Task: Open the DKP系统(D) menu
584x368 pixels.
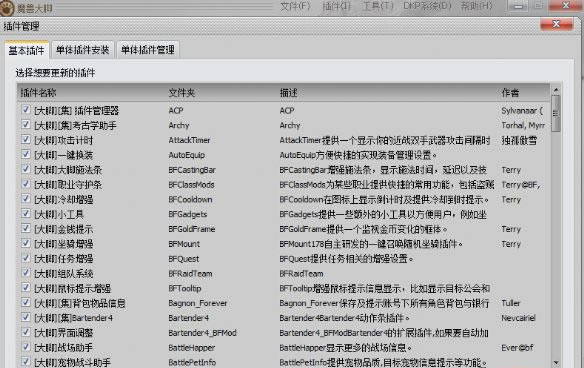Action: 427,6
